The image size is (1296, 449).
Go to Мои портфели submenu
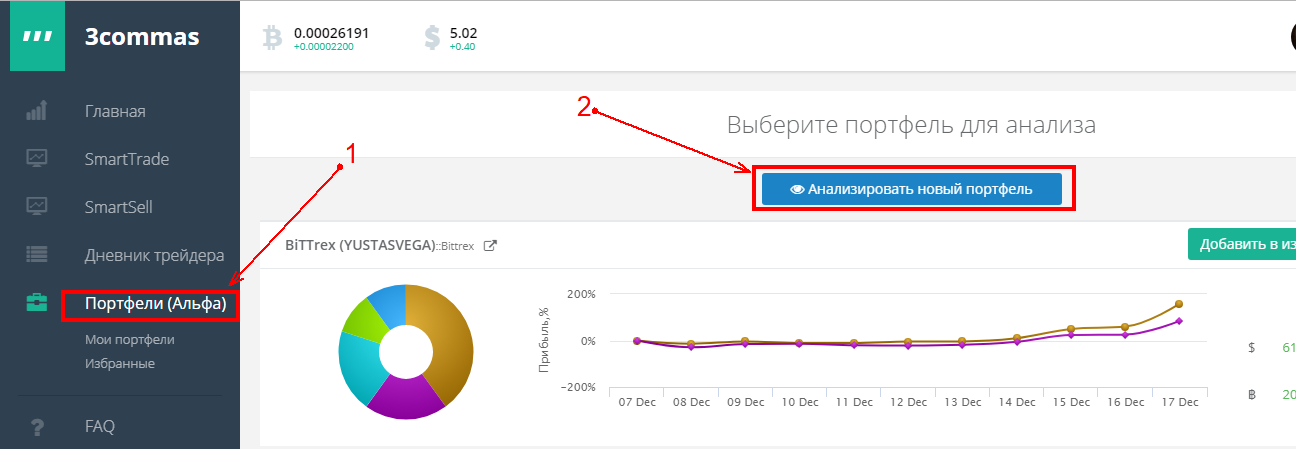coord(130,340)
